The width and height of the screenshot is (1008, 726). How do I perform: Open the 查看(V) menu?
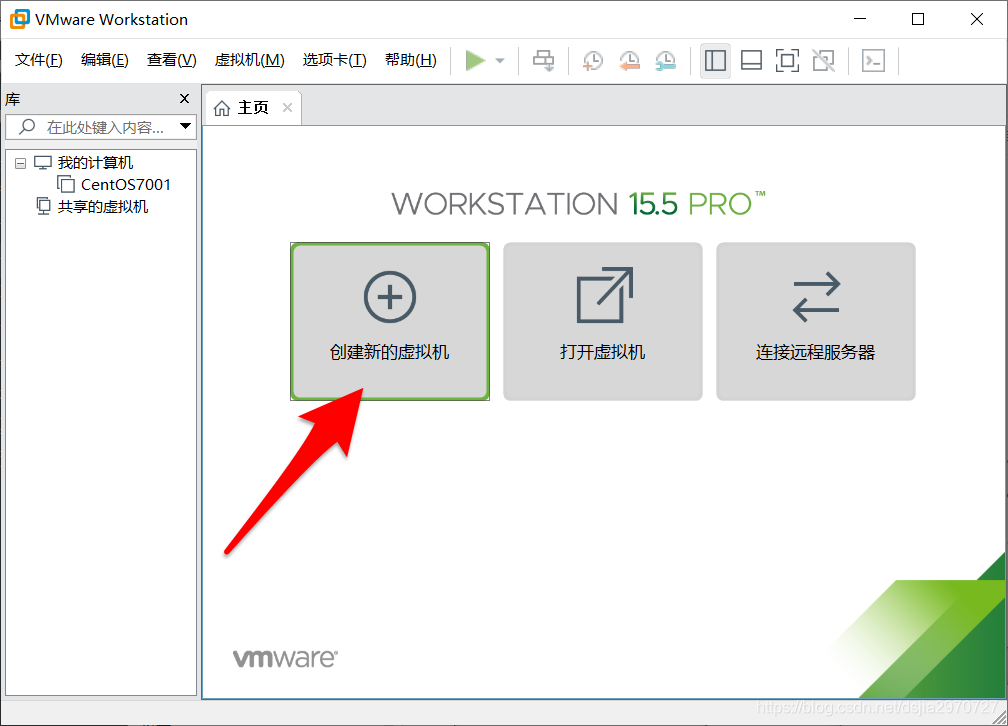coord(172,60)
